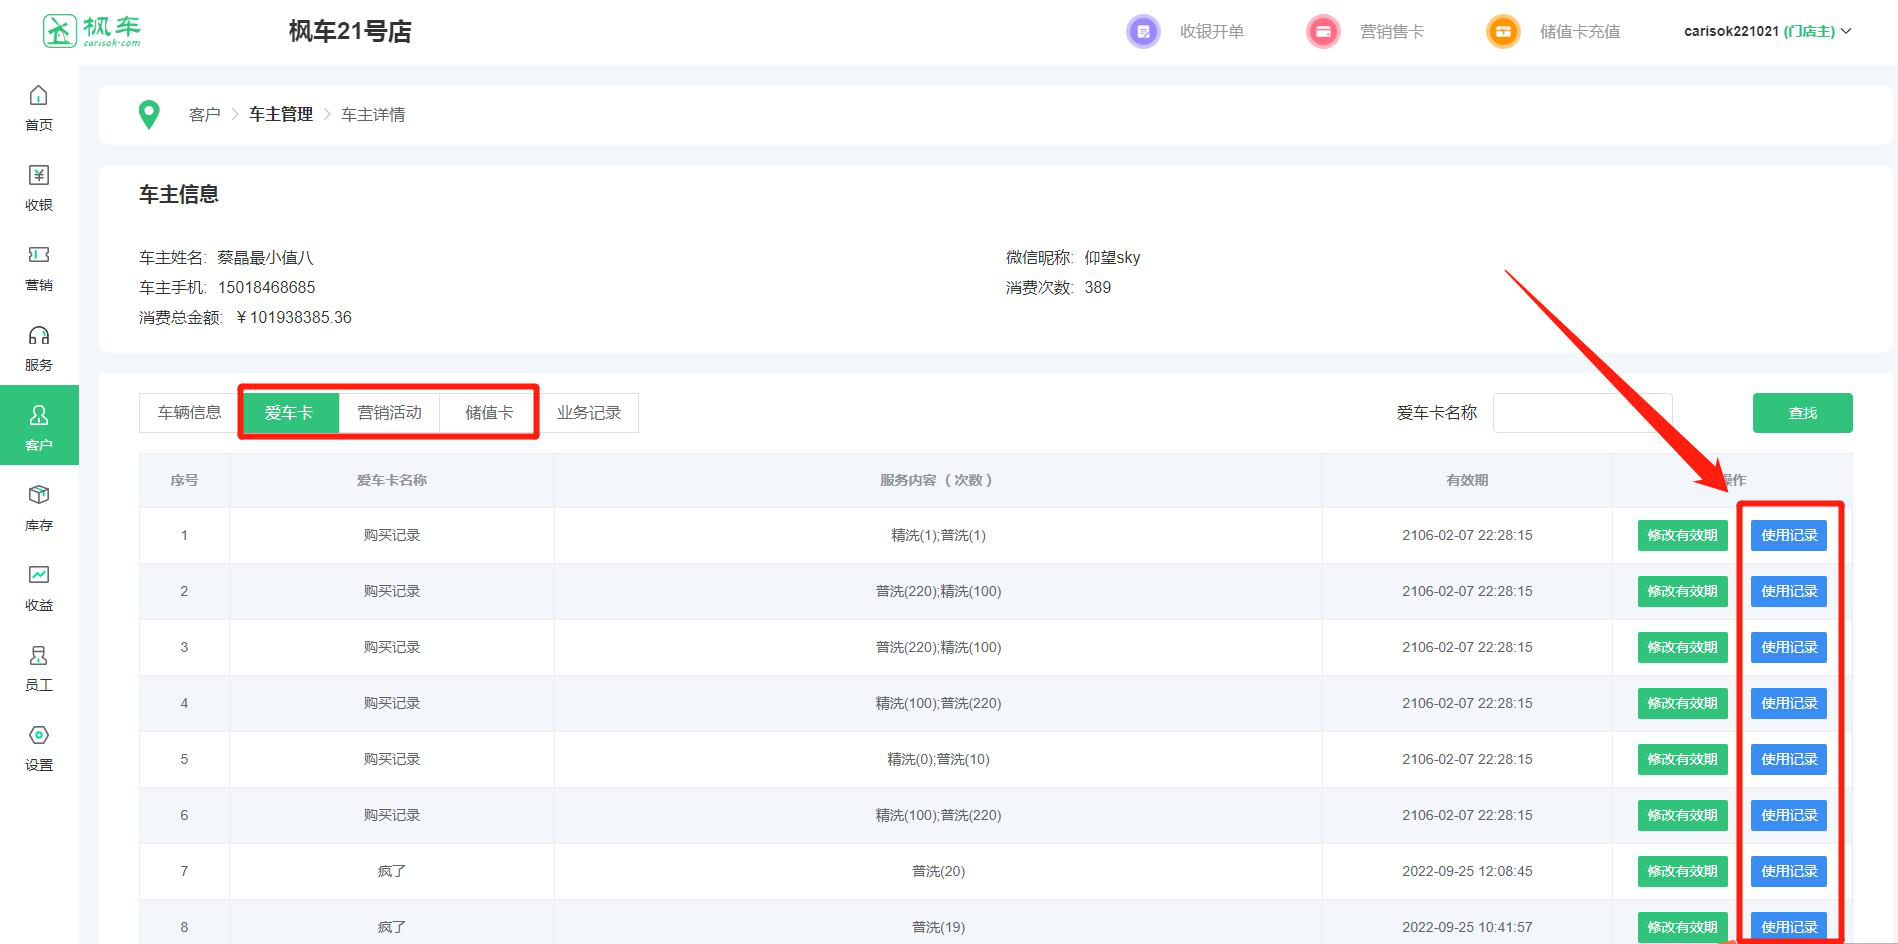1898x944 pixels.
Task: Click 修改有效期 for row 5
Action: [x=1682, y=759]
